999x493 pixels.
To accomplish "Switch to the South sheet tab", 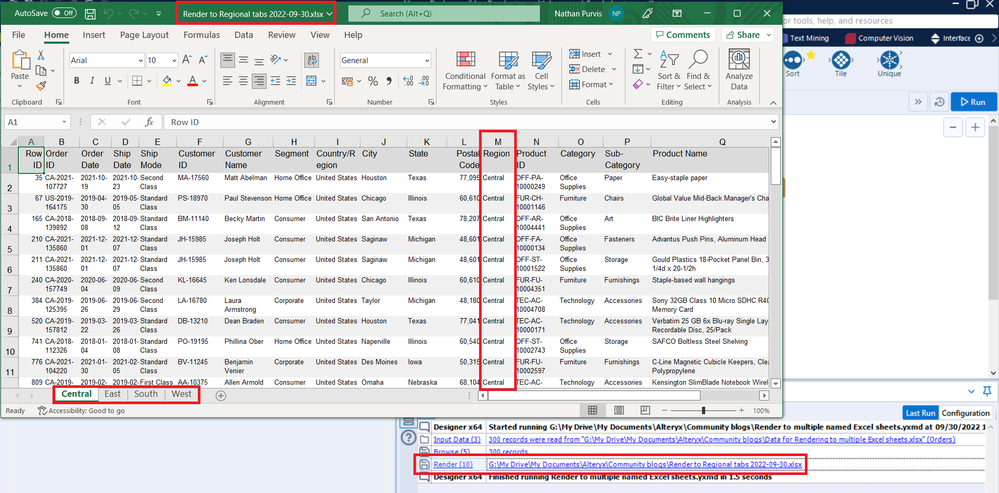I will pos(146,394).
